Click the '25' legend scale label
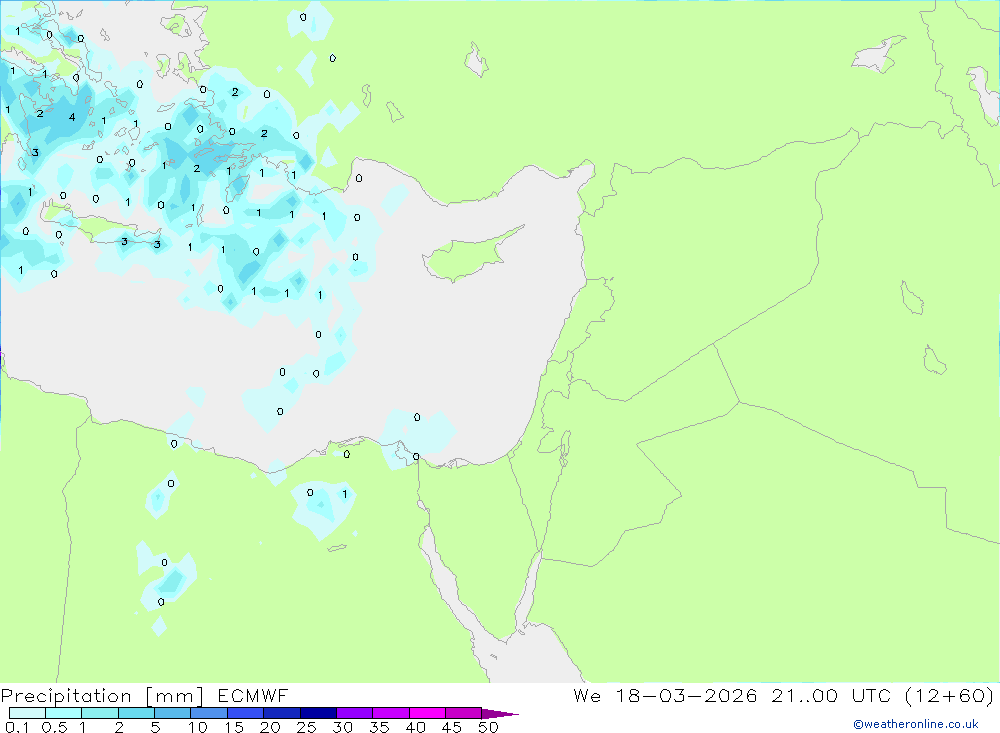Image resolution: width=1000 pixels, height=733 pixels. (306, 727)
